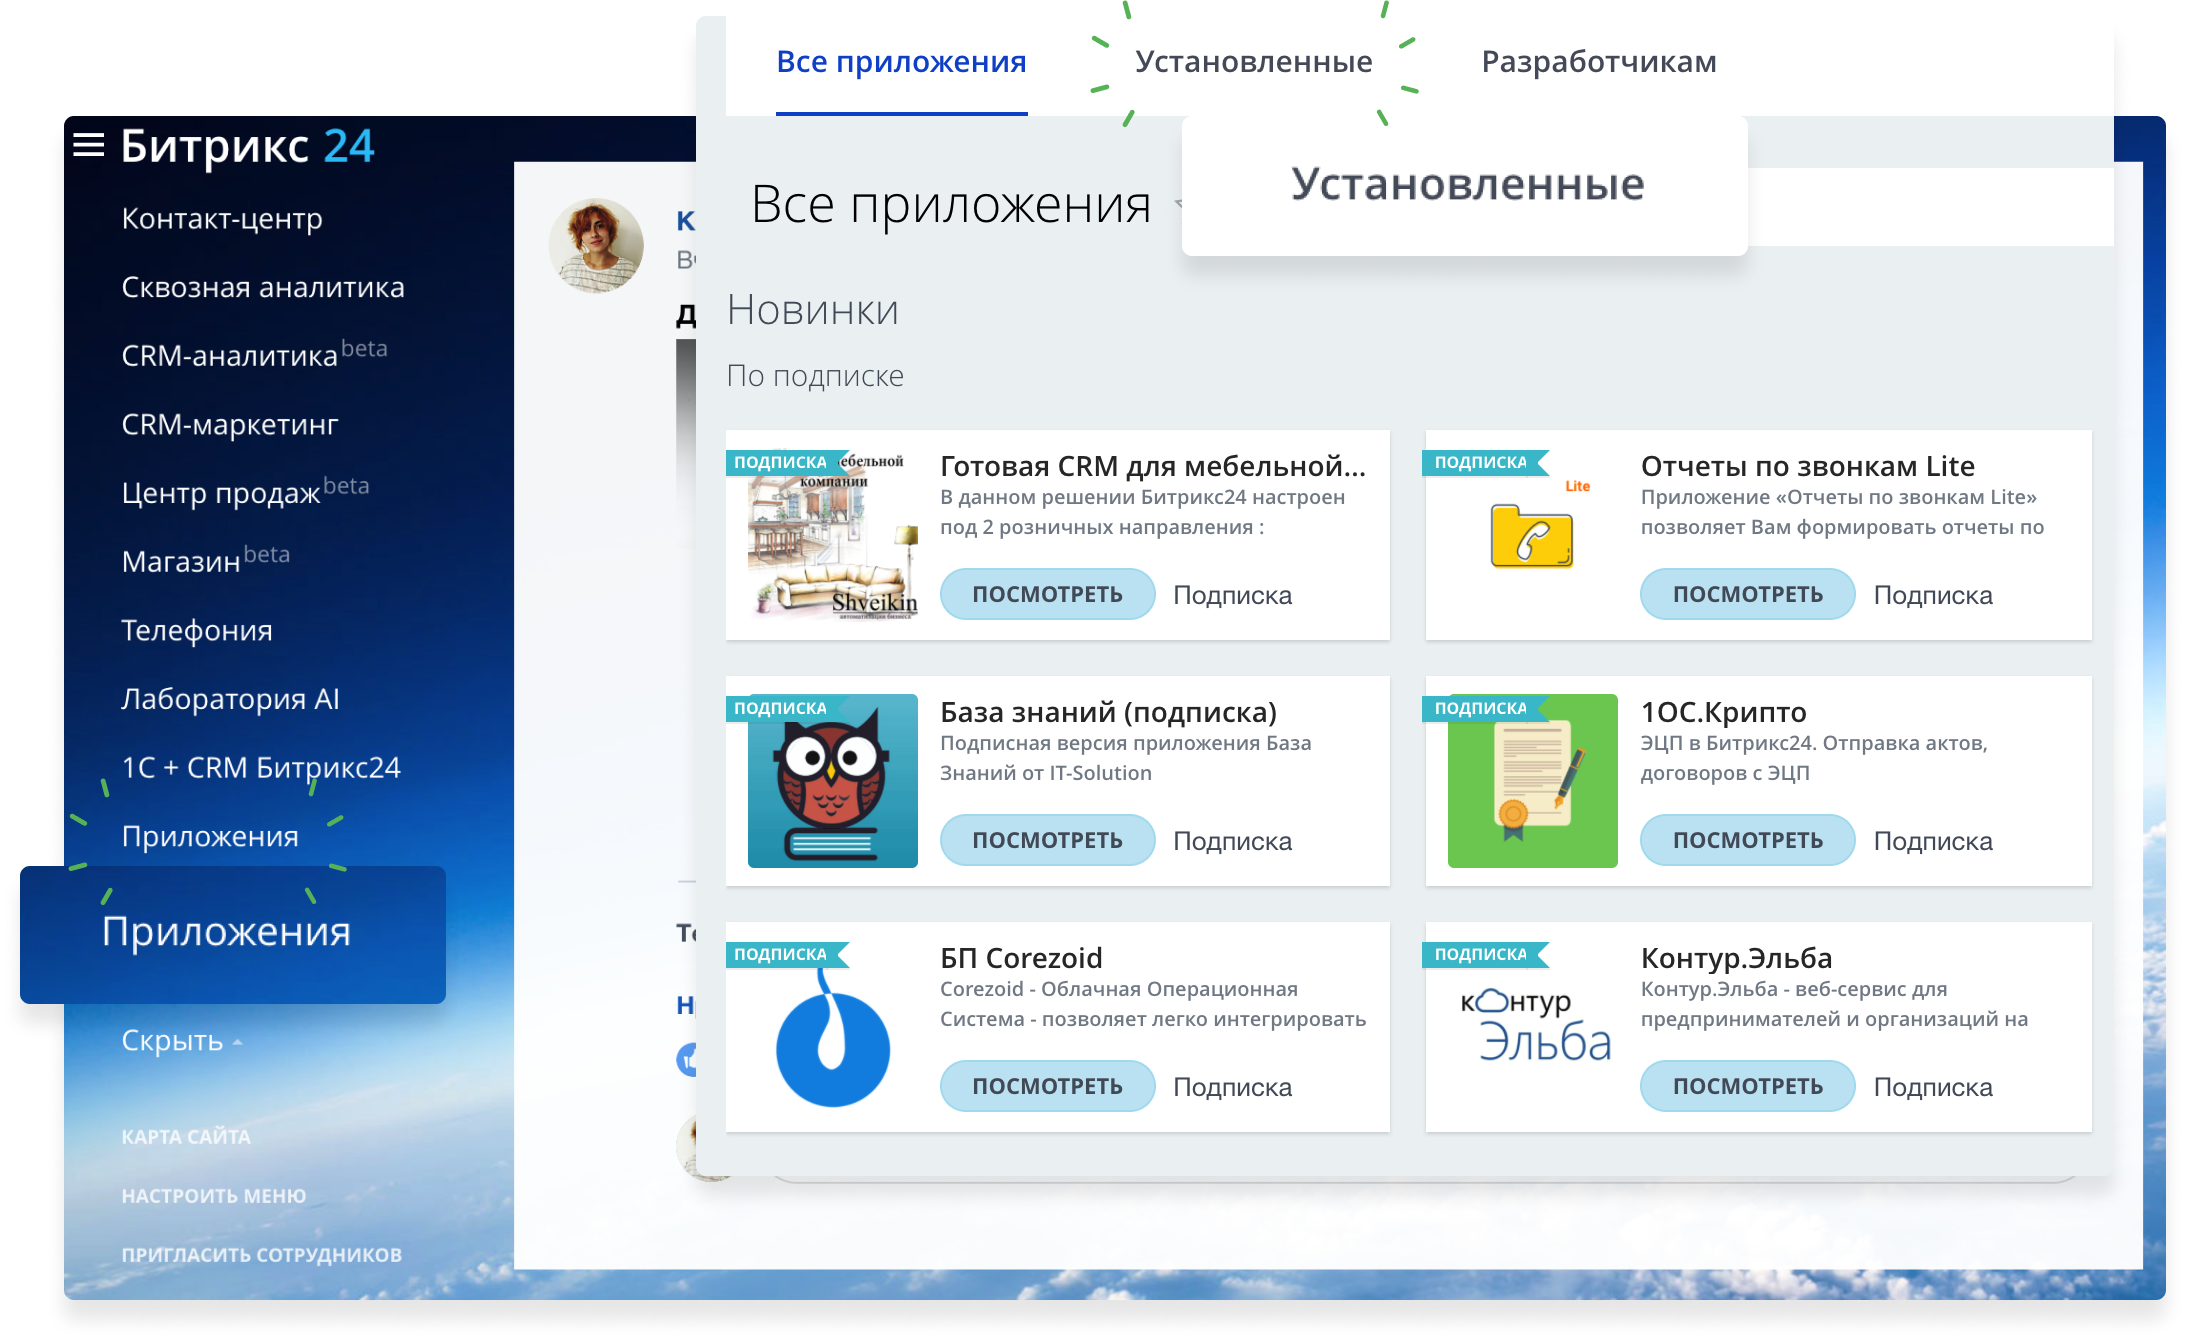Click ПОСМОТРЕТЬ for Отчеты по звонкам Lite

click(1747, 594)
